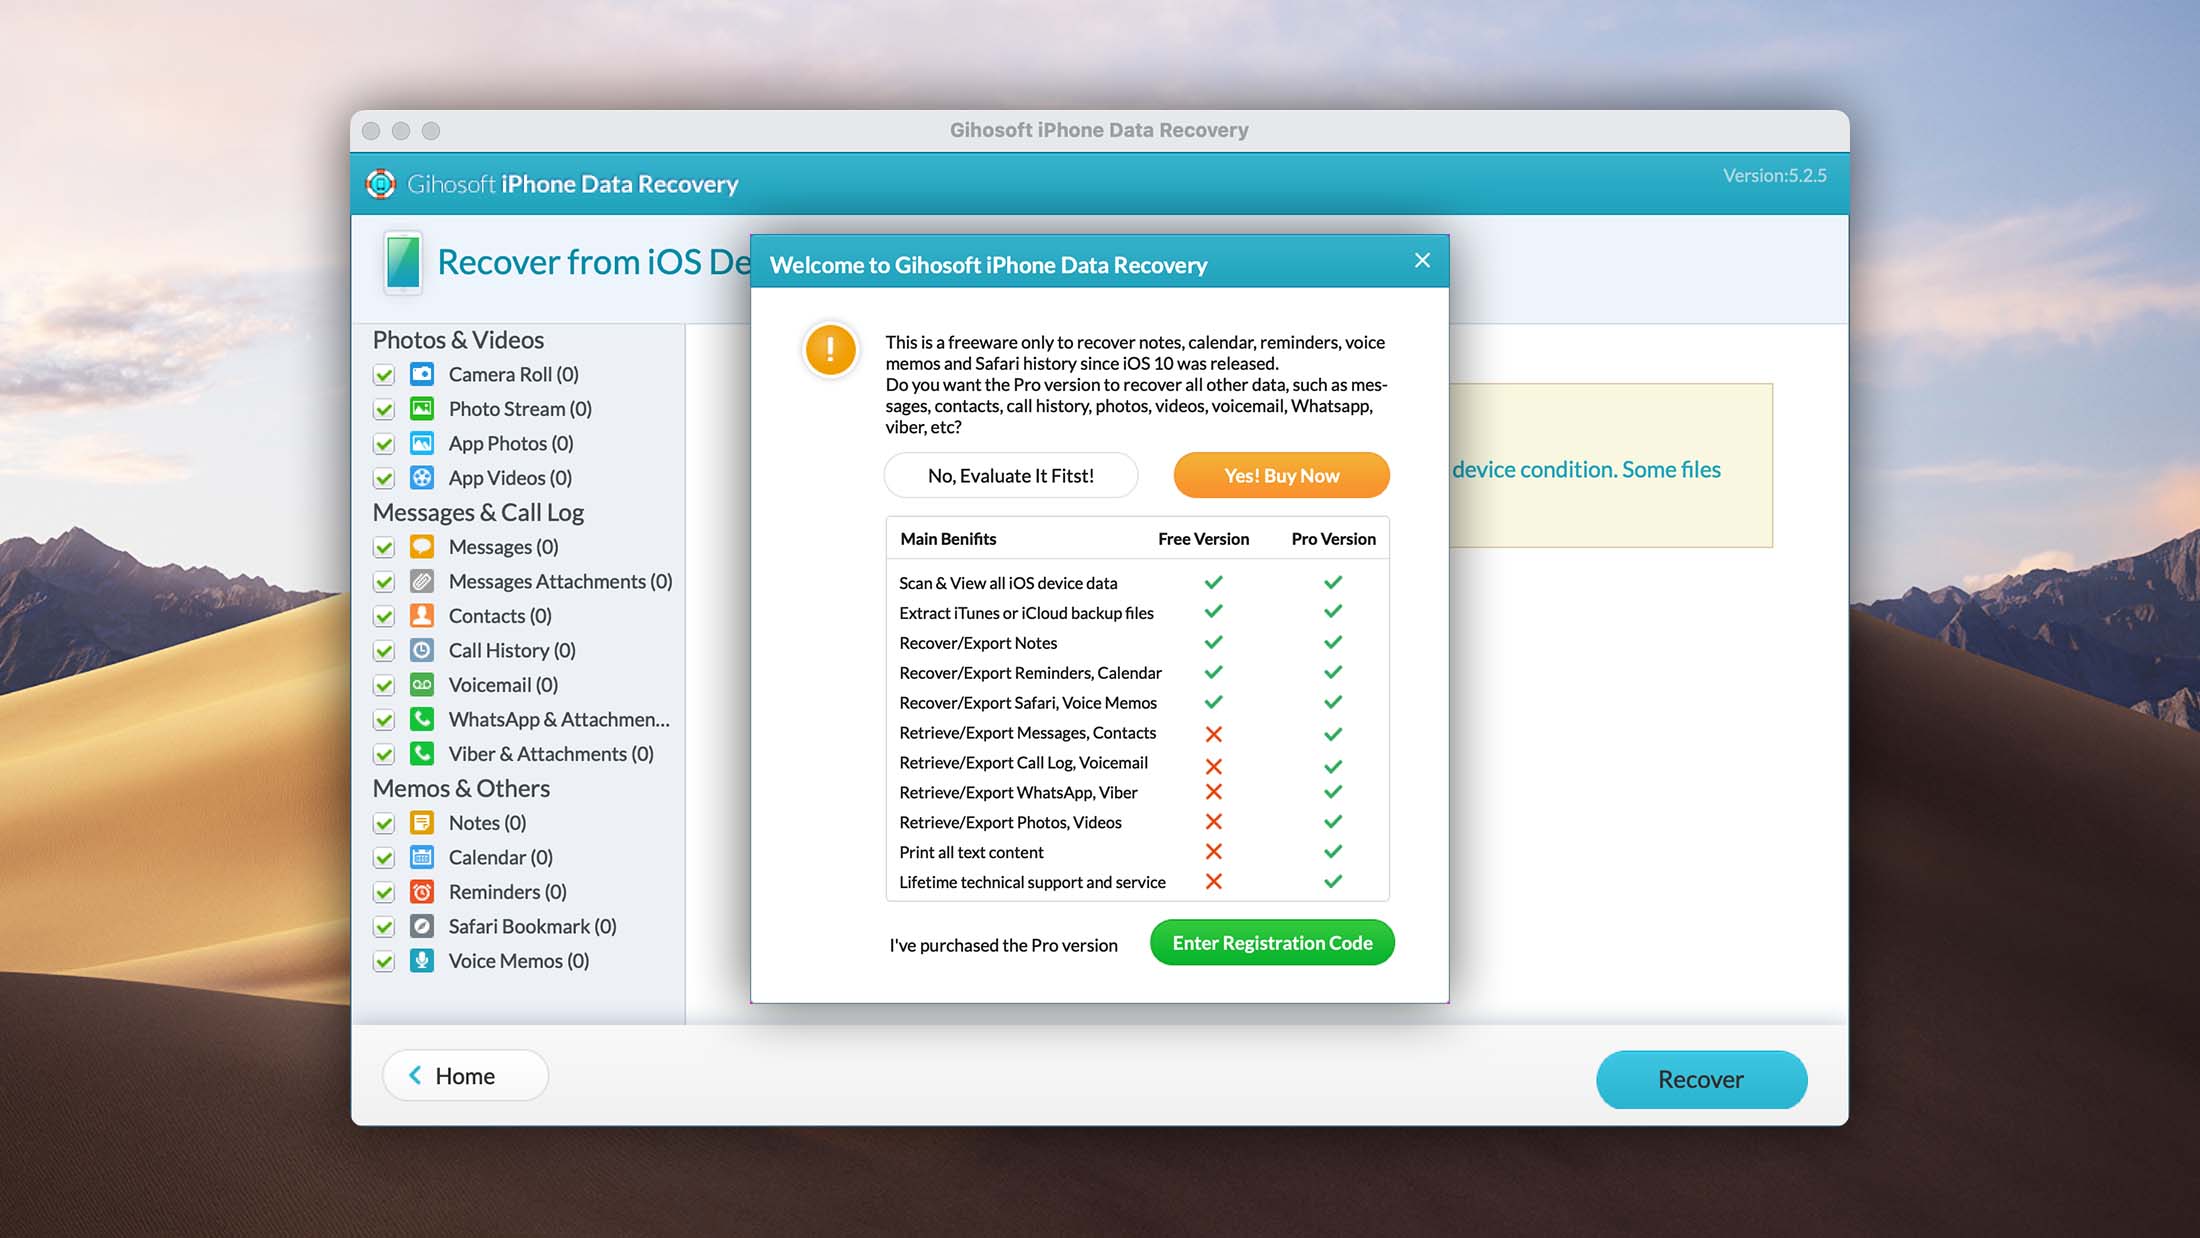
Task: Click the Retrieve/Export WhatsApp, Viber row
Action: pos(1137,793)
